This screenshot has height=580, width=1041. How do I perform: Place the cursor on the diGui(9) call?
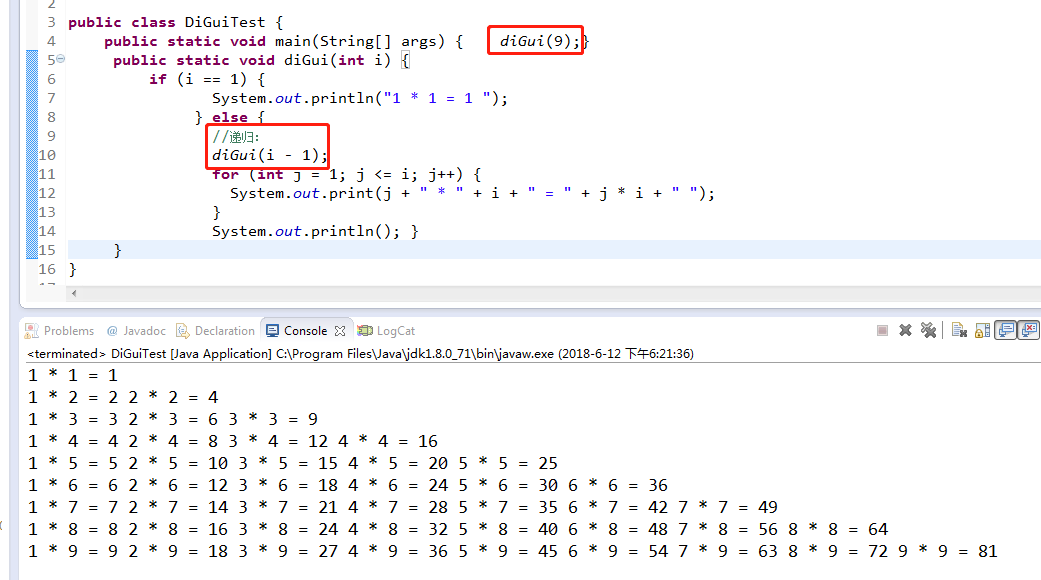click(x=540, y=41)
